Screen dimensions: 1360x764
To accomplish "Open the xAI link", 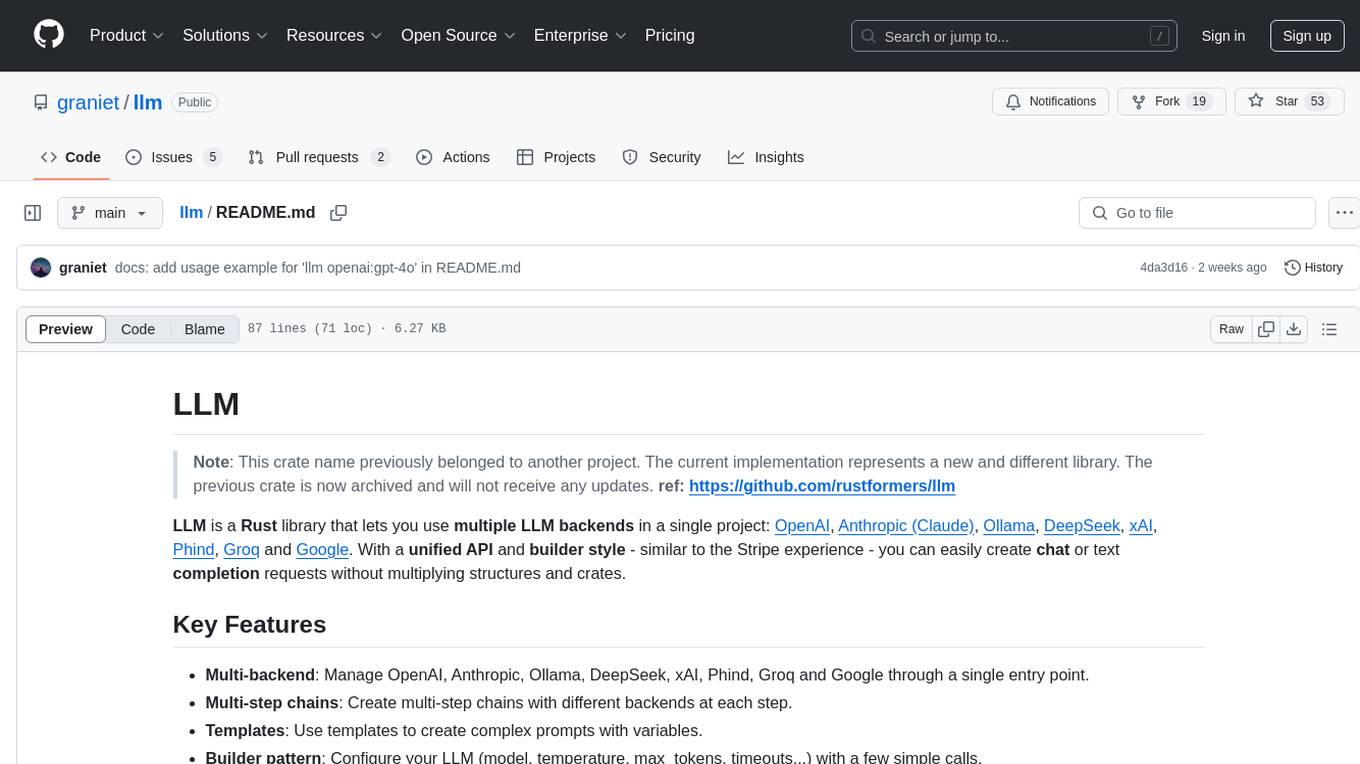I will (1141, 525).
